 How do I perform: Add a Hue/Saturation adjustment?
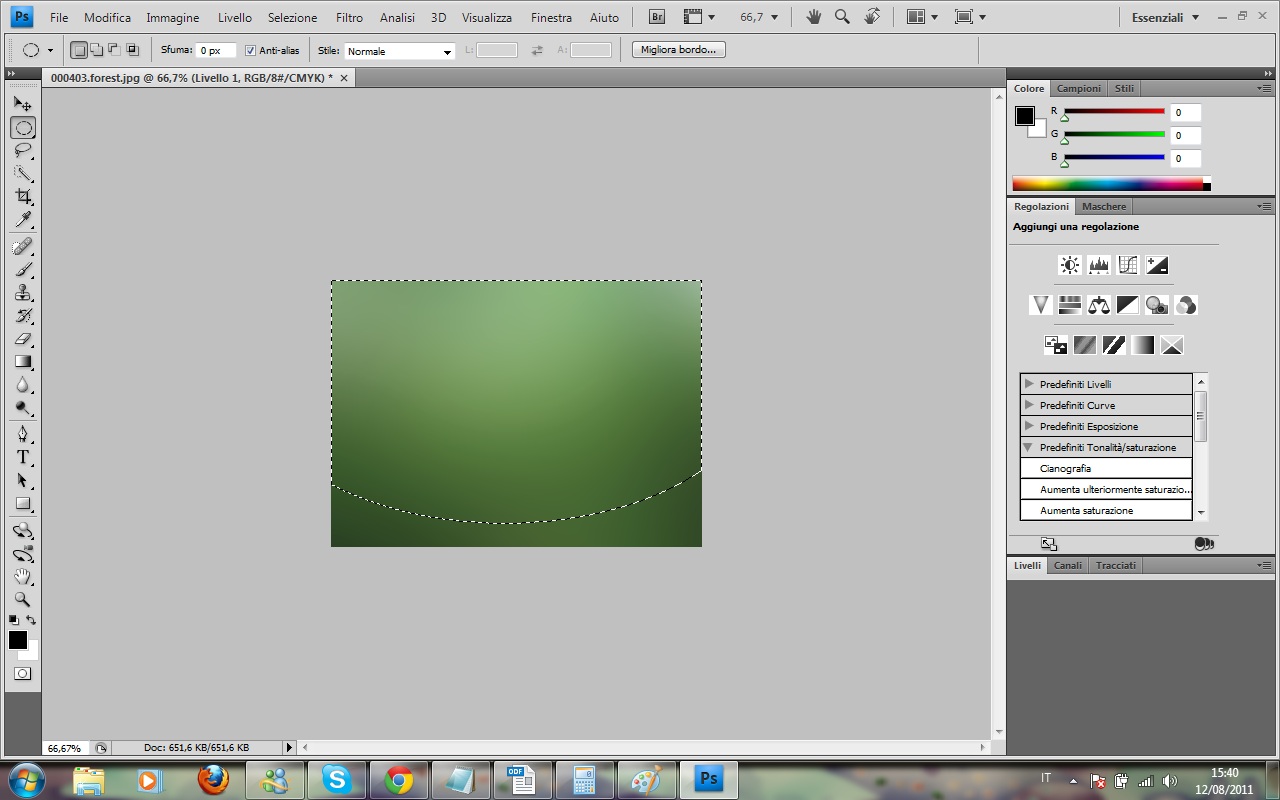pyautogui.click(x=1069, y=305)
